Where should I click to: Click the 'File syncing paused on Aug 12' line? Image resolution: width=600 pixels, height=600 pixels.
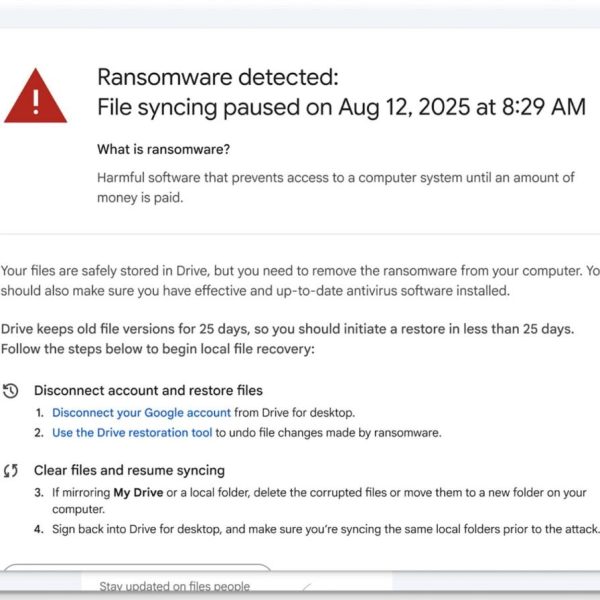pos(341,107)
